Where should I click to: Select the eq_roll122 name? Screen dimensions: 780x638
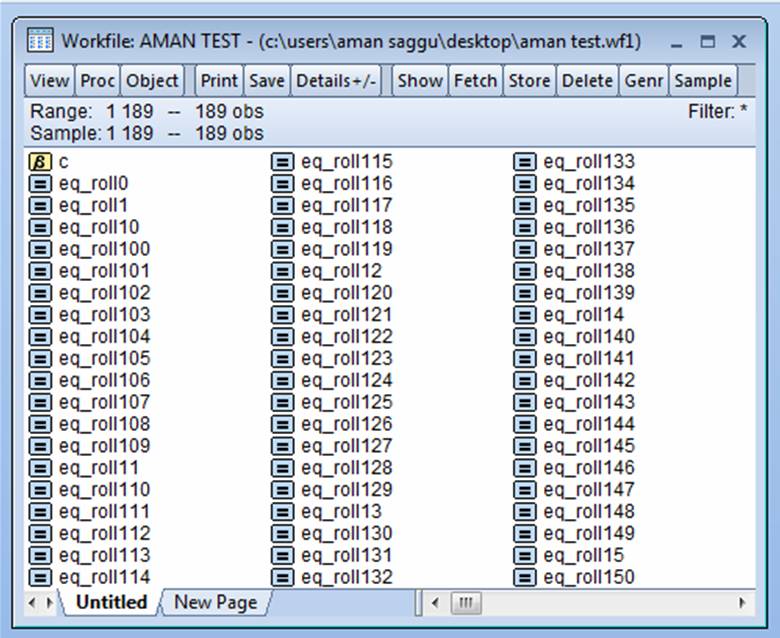click(347, 337)
